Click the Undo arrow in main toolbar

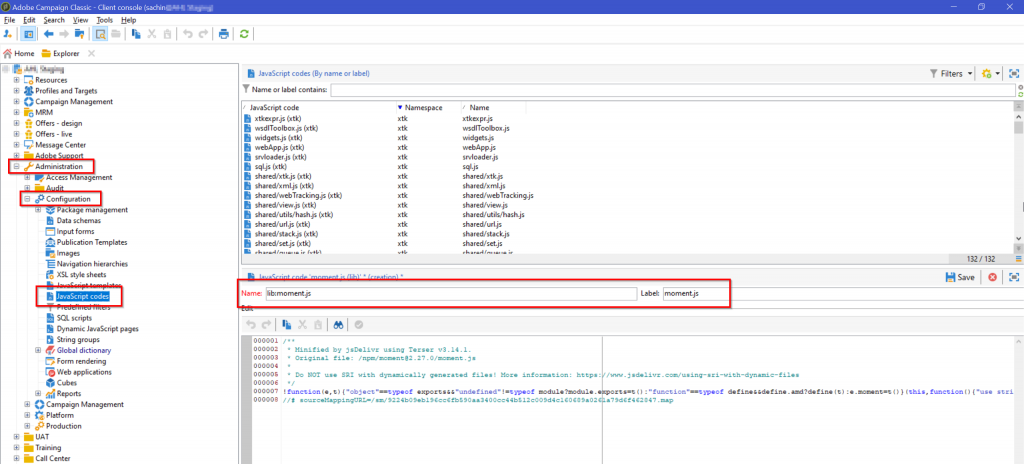(x=187, y=34)
